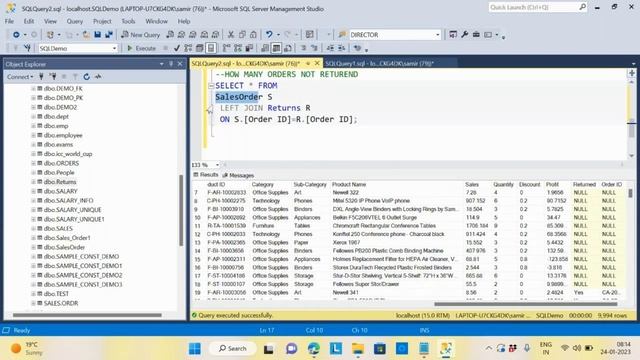Open the File menu
The height and width of the screenshot is (360, 640).
pyautogui.click(x=9, y=21)
